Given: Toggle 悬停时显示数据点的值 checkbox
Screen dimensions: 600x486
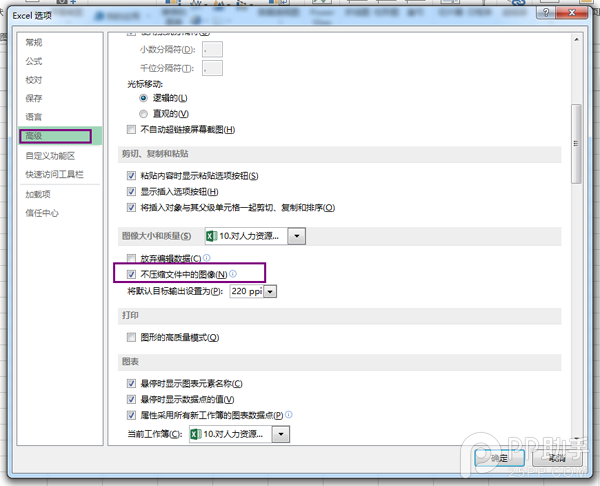Looking at the screenshot, I should (x=131, y=400).
